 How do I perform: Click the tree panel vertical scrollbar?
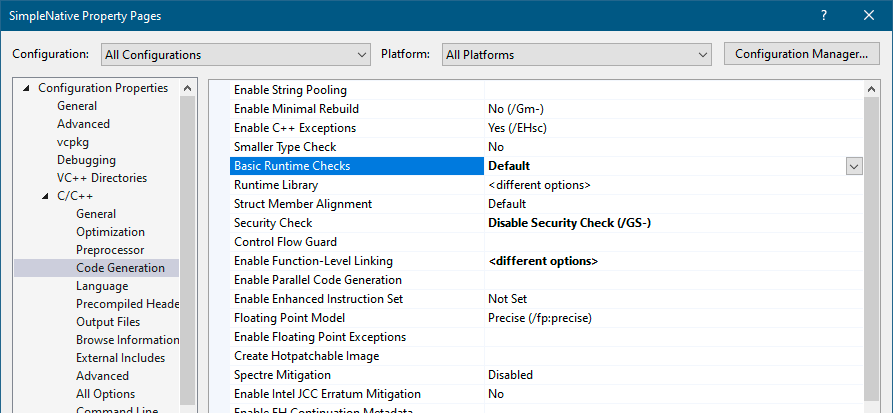188,250
